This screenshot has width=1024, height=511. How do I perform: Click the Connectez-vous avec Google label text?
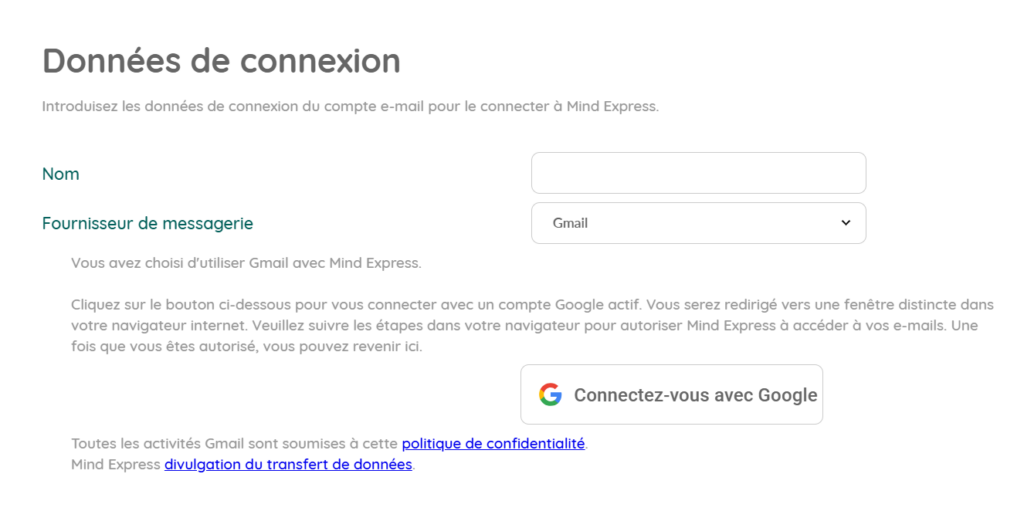pos(695,395)
